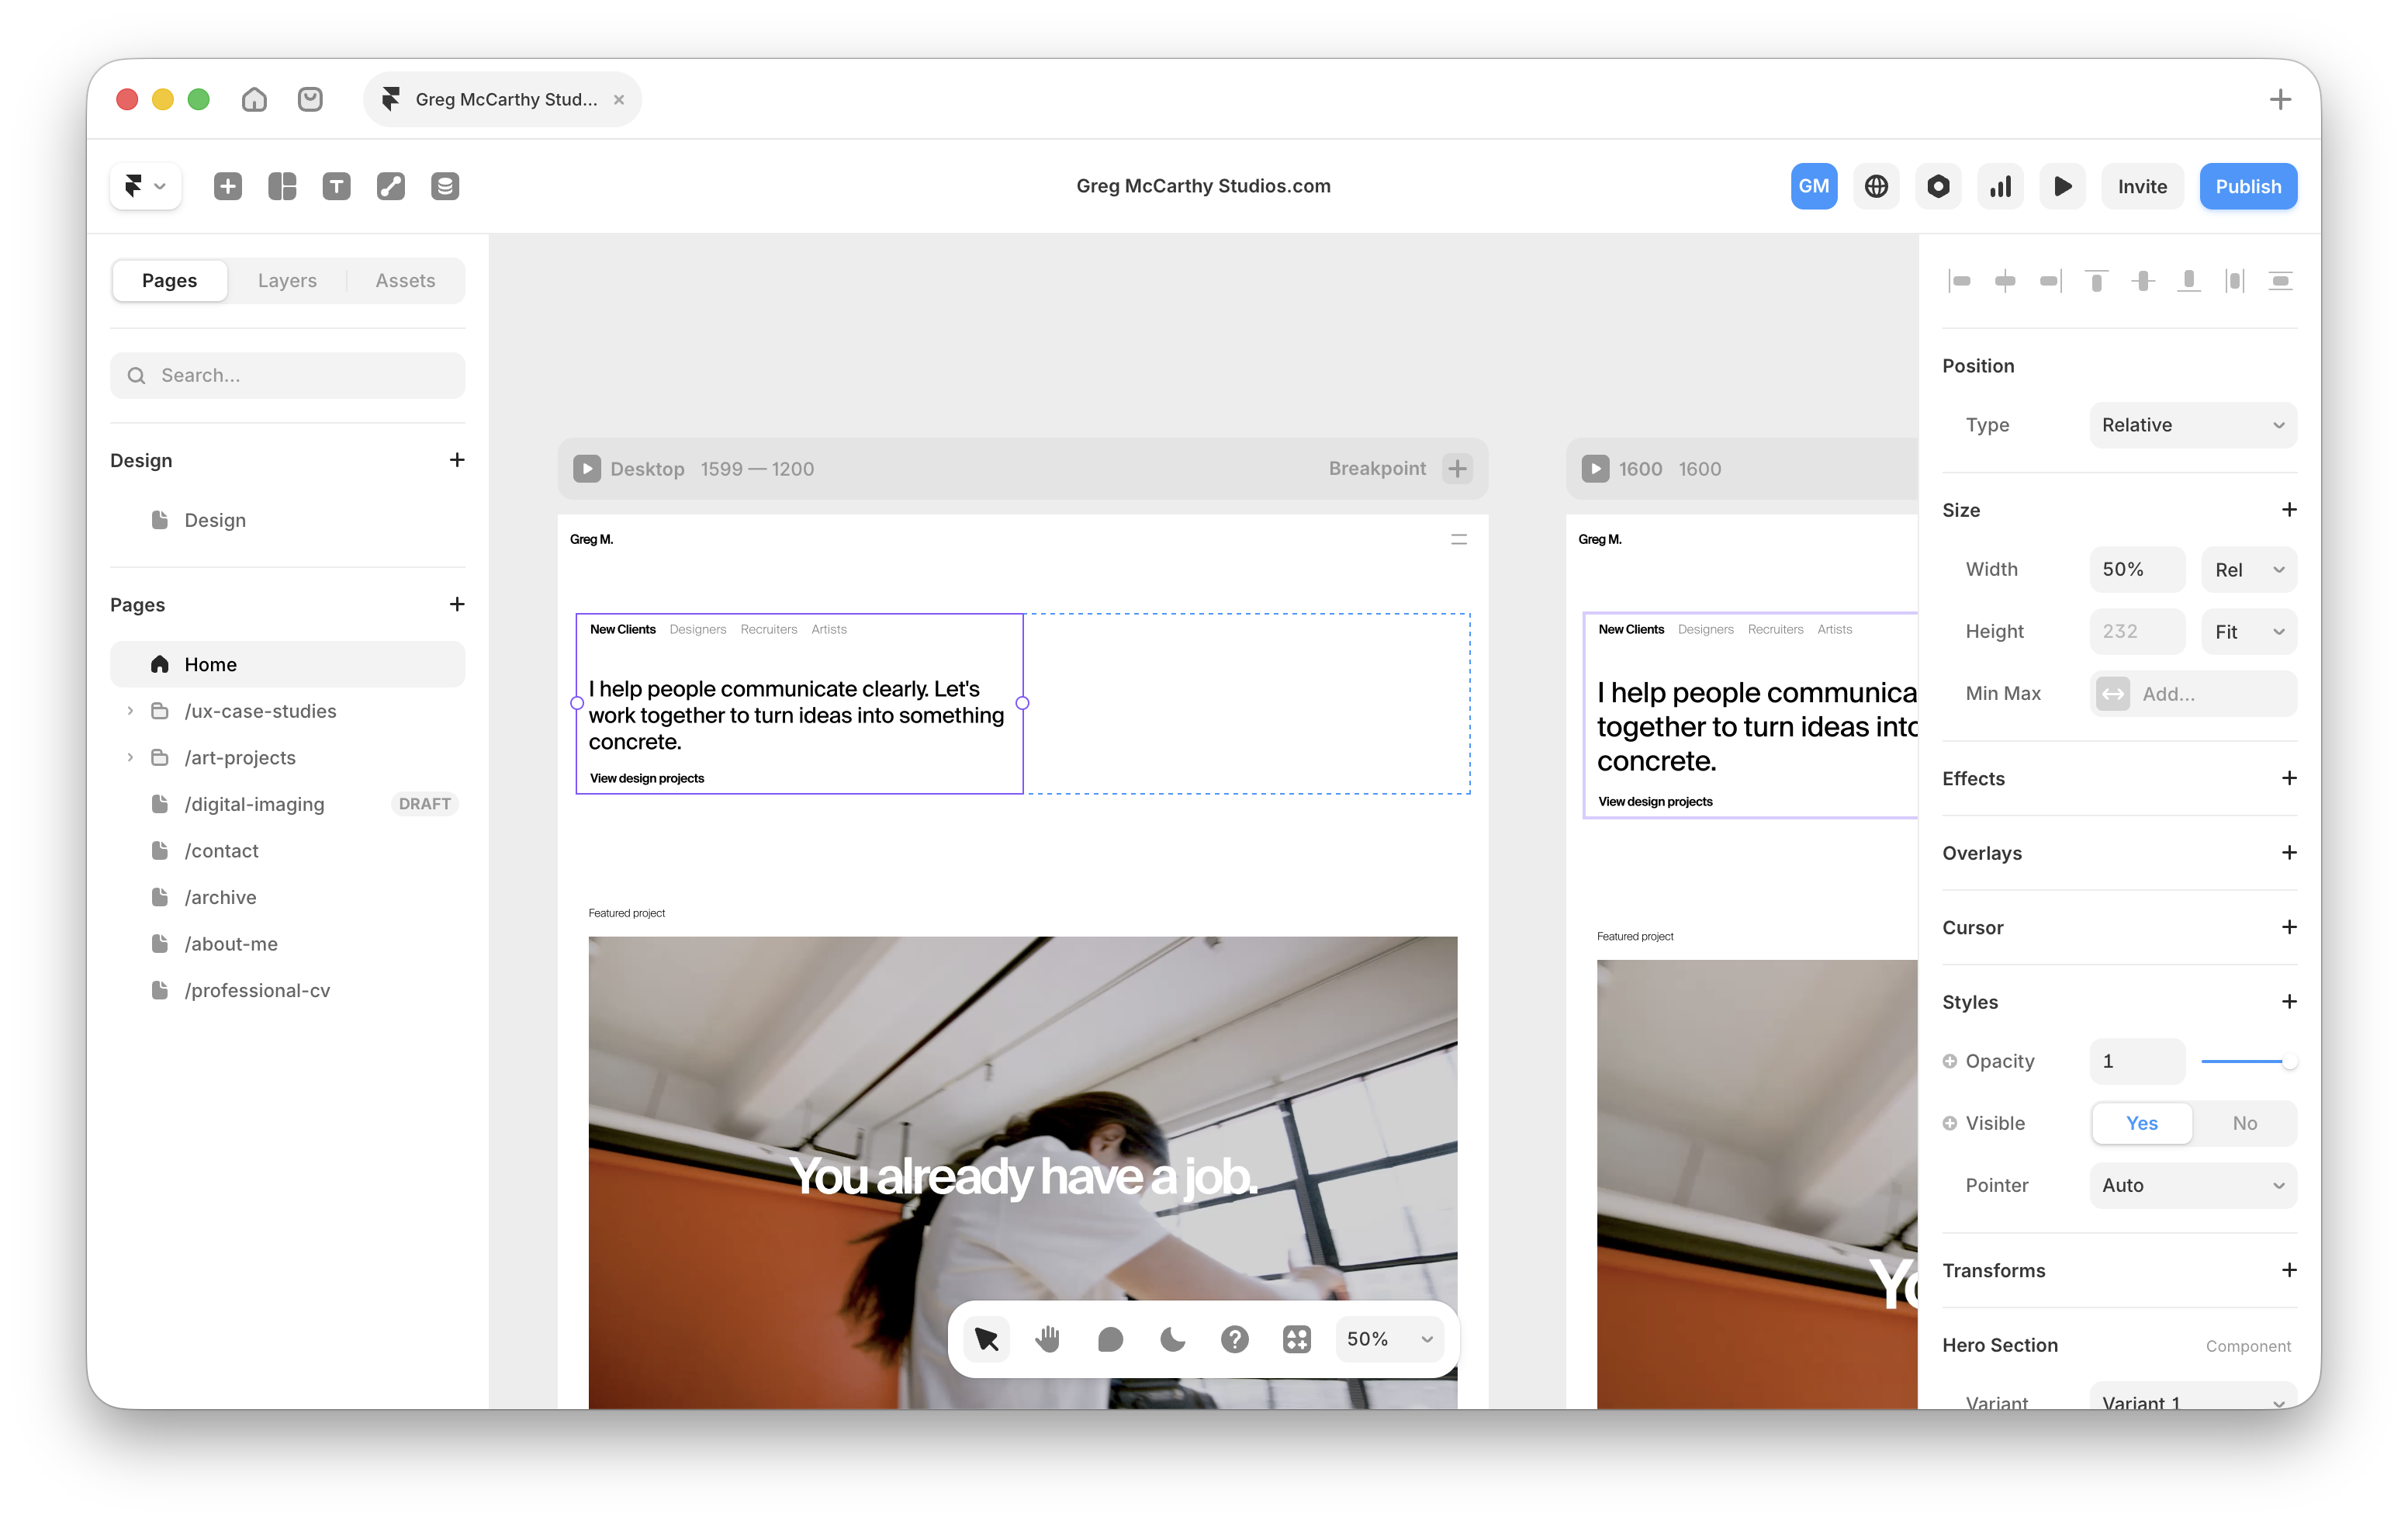2408x1524 pixels.
Task: Click the Artists tab in Desktop hero
Action: 829,629
